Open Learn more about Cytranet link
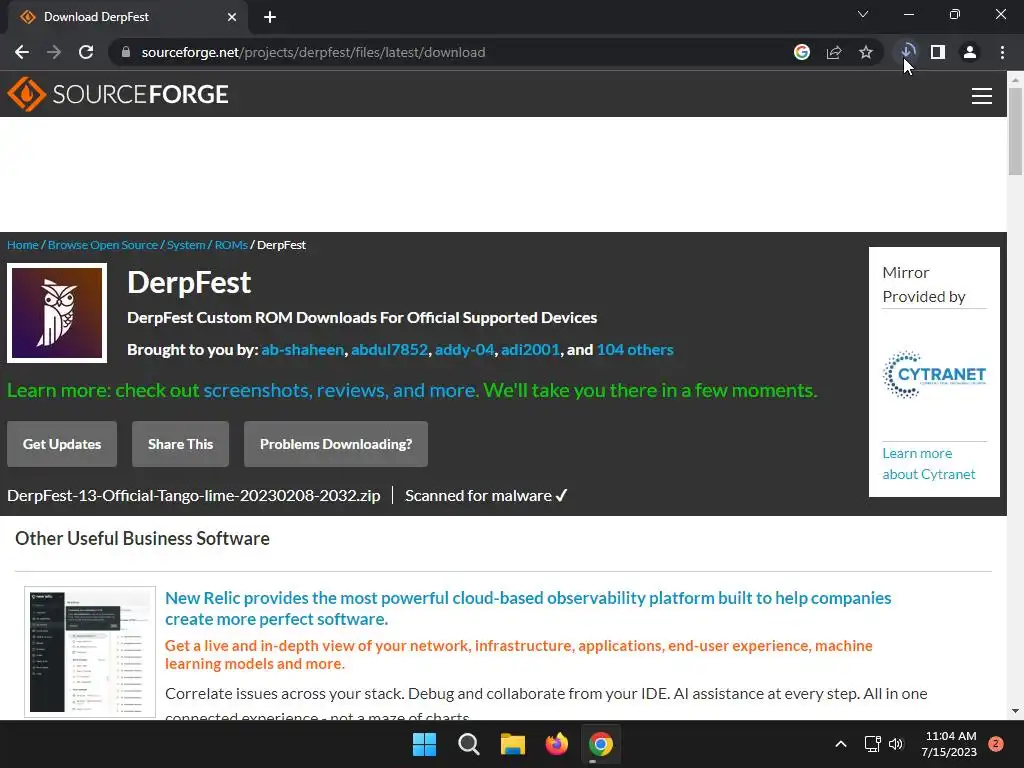This screenshot has width=1024, height=768. [929, 464]
